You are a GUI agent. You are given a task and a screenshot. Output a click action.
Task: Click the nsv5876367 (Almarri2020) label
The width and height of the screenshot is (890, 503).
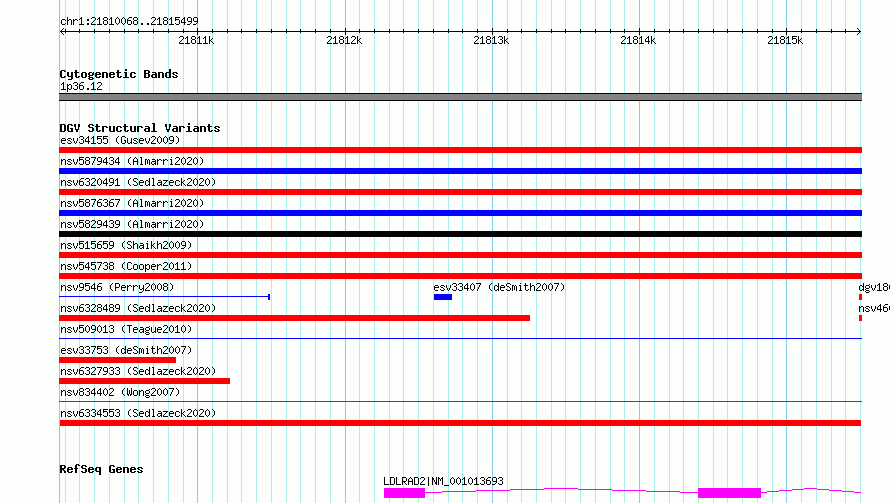point(132,203)
